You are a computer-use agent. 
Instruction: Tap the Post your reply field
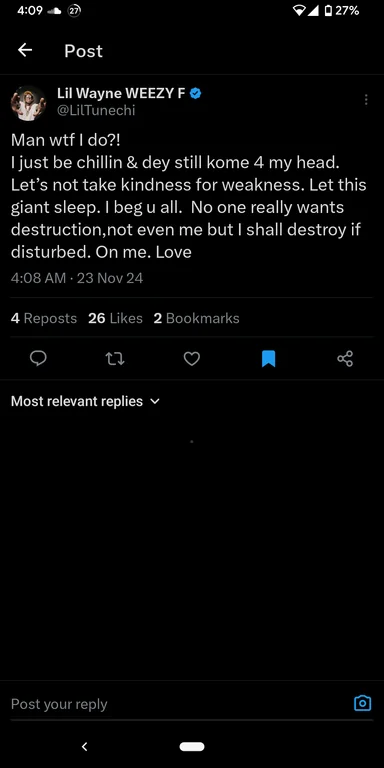[179, 704]
